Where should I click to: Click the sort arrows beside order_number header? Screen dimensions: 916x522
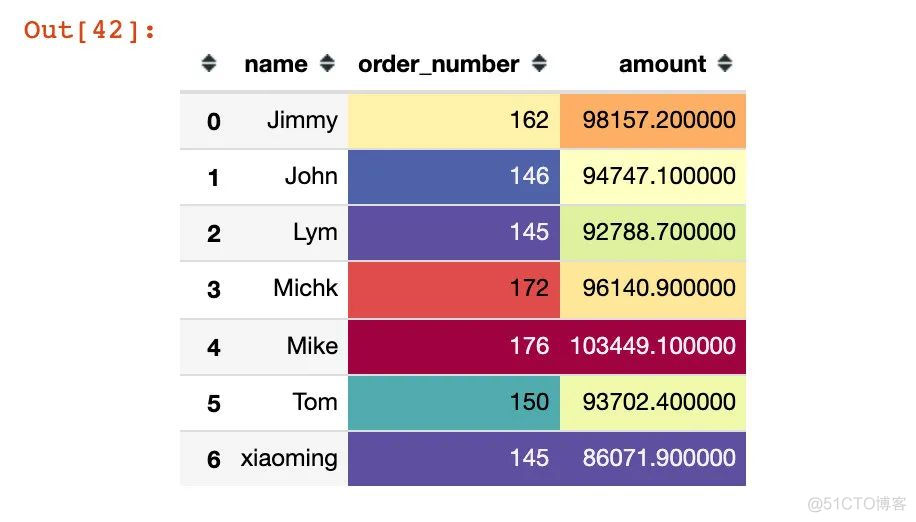[x=539, y=63]
